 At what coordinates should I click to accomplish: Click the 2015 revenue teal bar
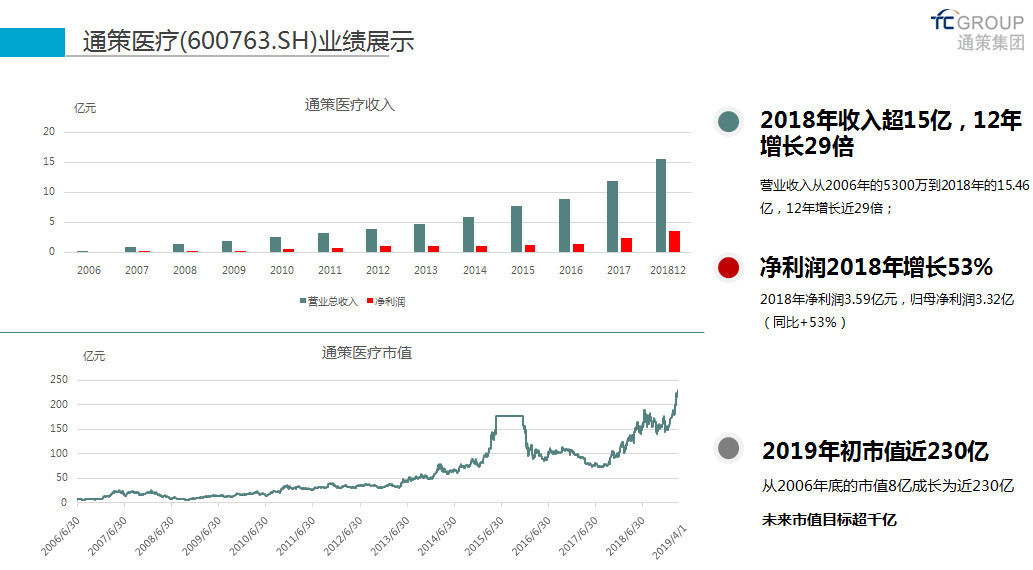pos(516,229)
